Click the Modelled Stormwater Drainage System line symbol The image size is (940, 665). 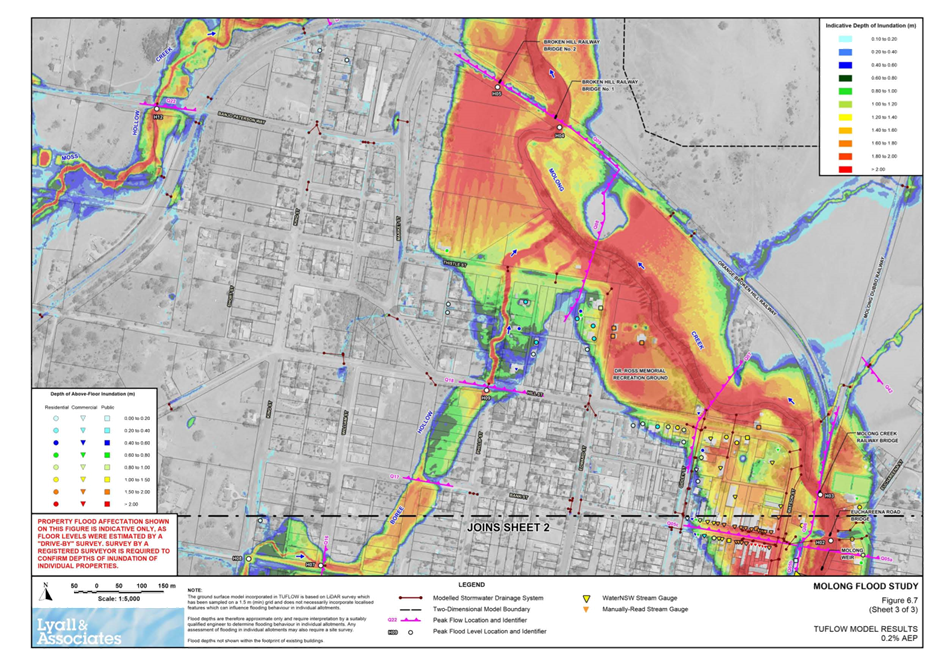(x=411, y=598)
